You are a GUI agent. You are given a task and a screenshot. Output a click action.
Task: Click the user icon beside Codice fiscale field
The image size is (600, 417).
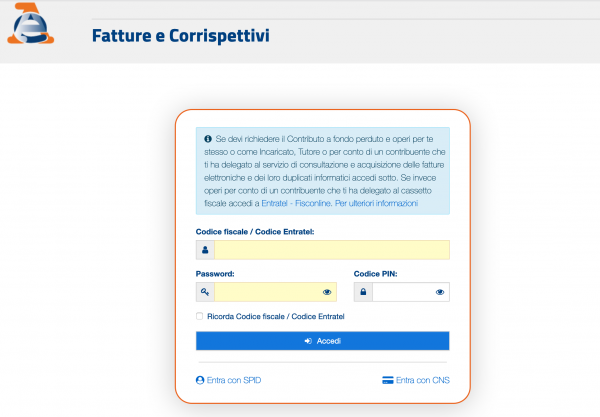(x=205, y=250)
